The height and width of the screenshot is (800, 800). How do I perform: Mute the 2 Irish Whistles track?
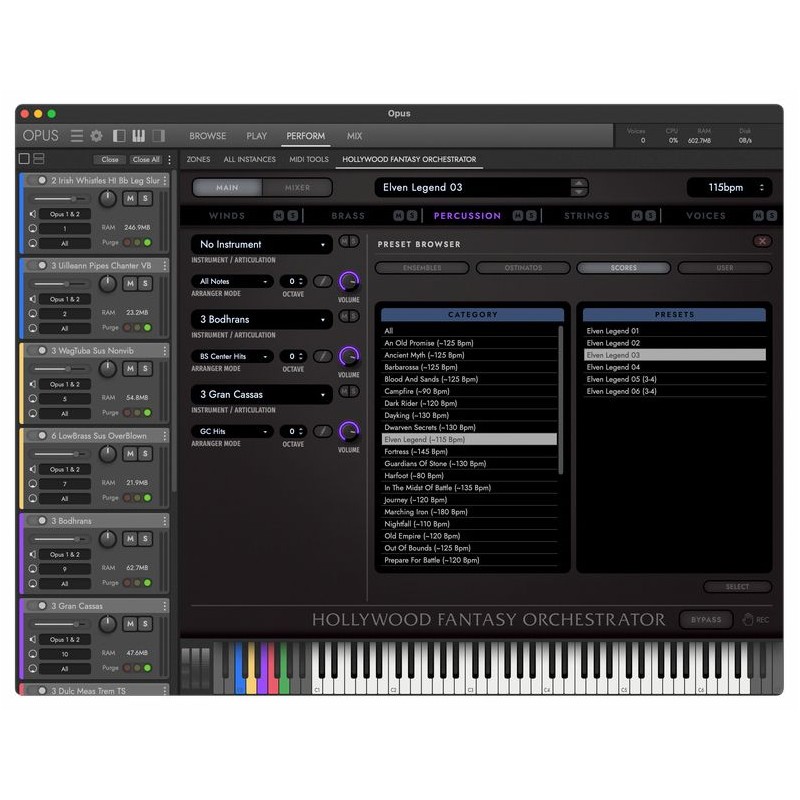click(130, 199)
